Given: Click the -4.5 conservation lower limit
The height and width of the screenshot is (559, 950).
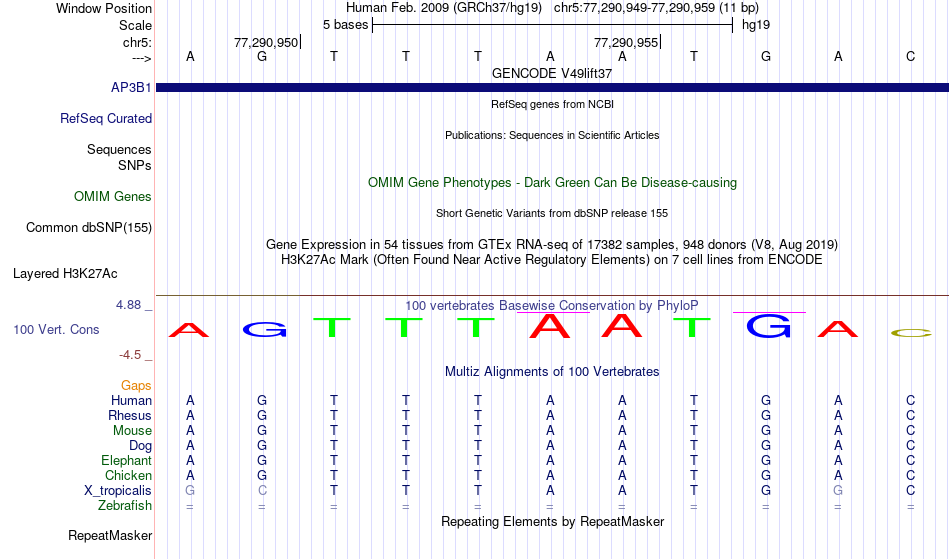Looking at the screenshot, I should click(130, 354).
